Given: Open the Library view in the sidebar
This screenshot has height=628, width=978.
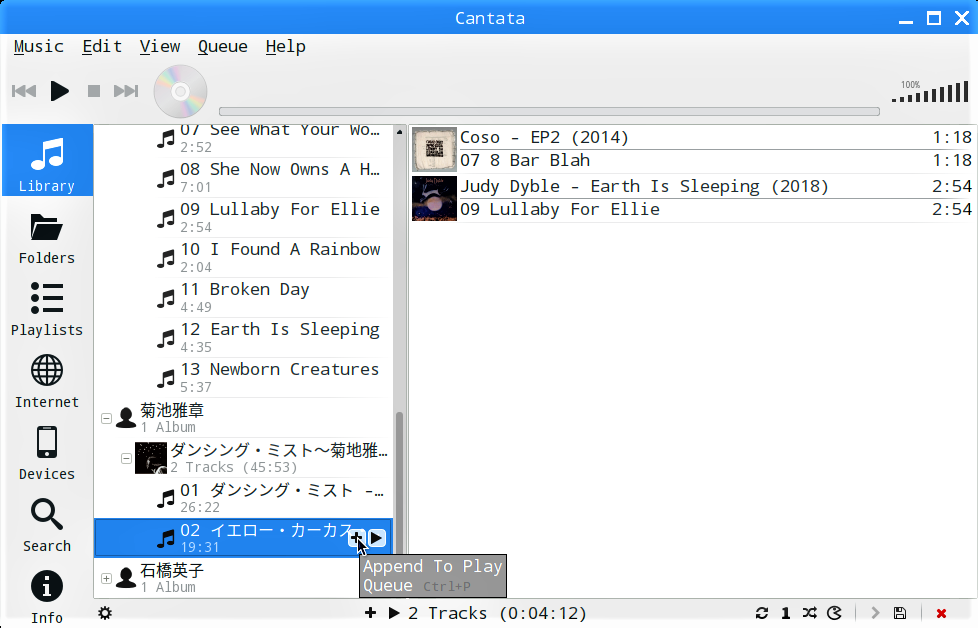Looking at the screenshot, I should click(x=47, y=160).
